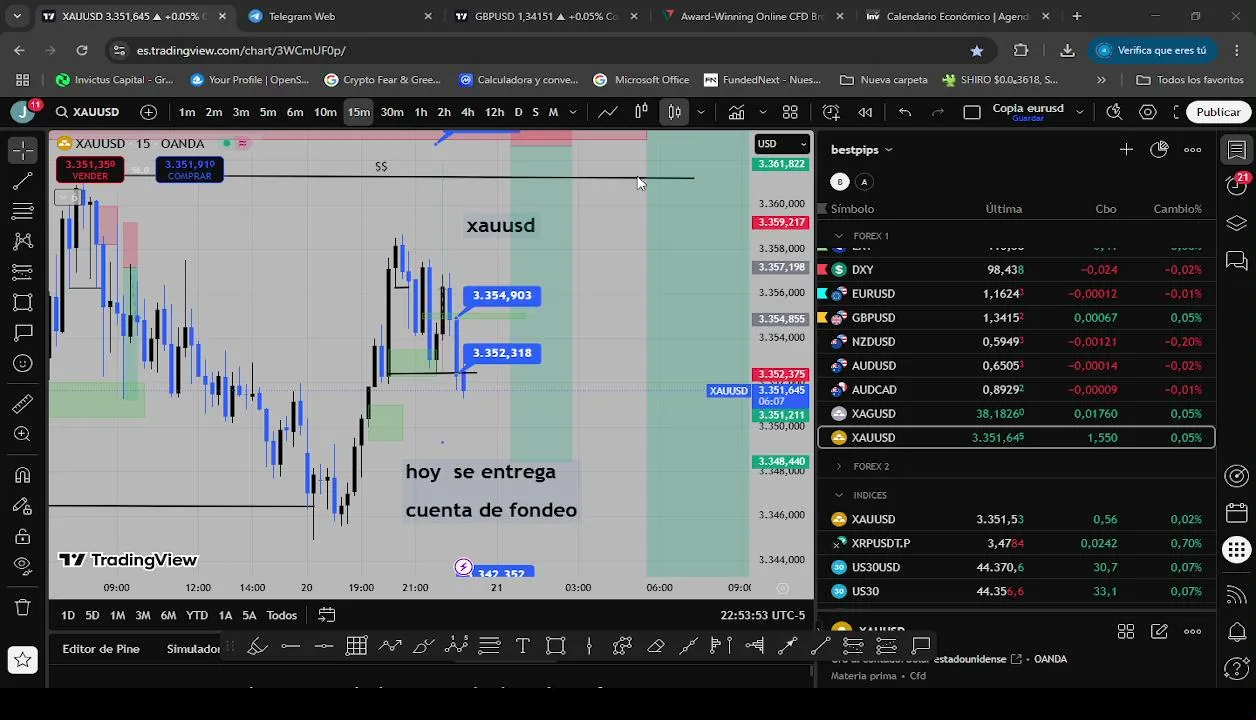Open the emoji icons tool
This screenshot has width=1256, height=720.
pos(22,363)
